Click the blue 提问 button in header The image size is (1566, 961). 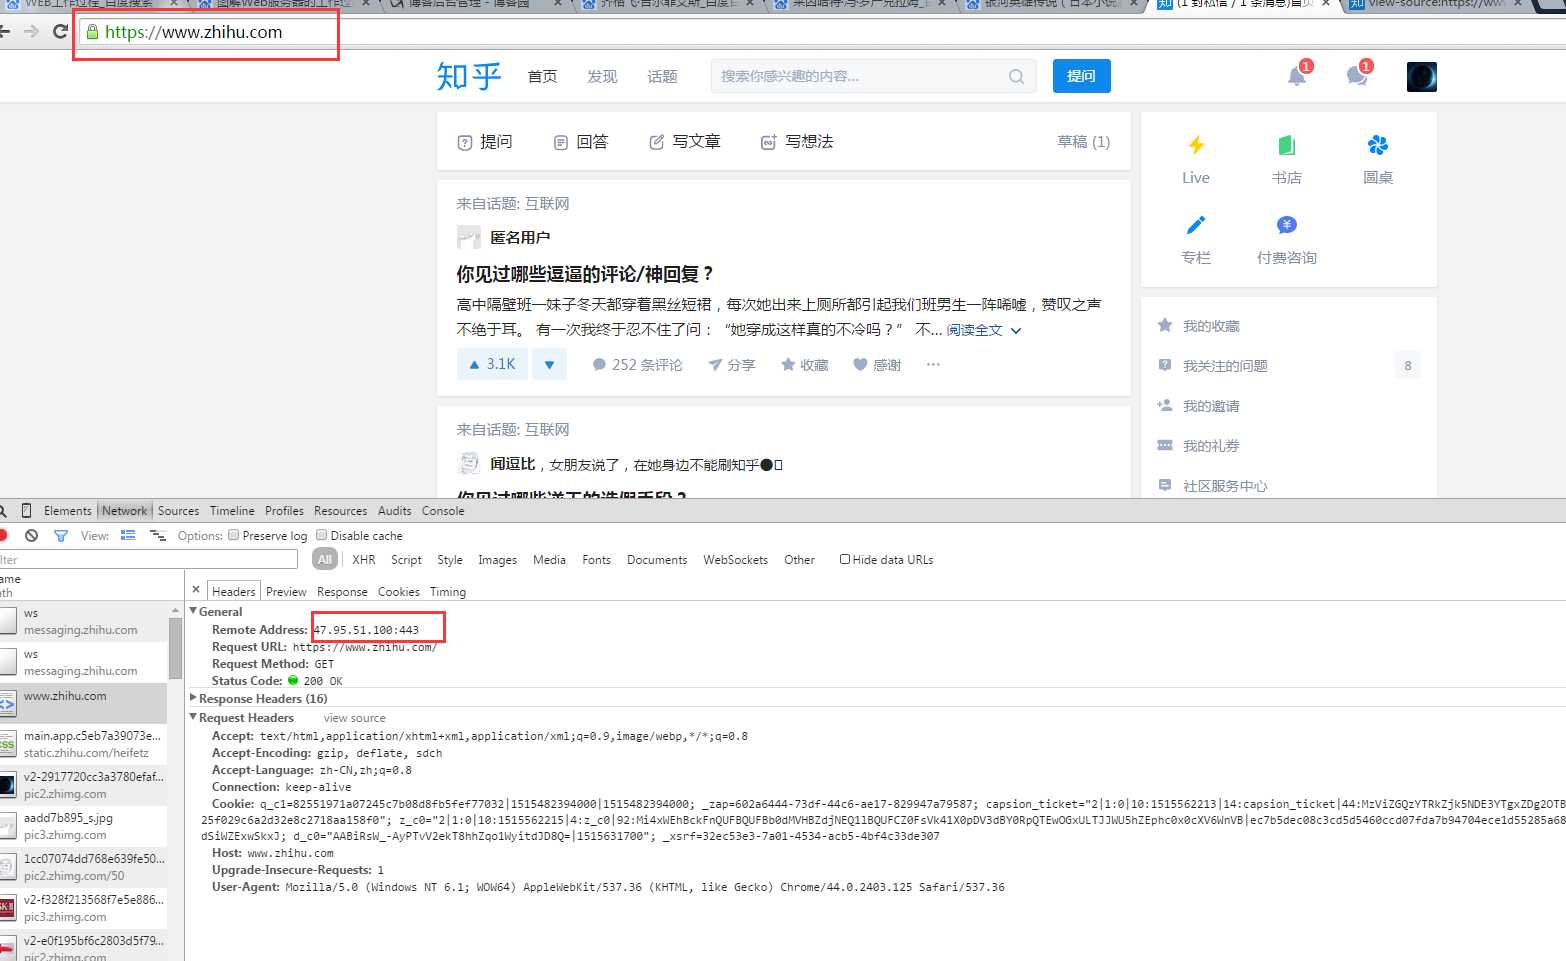pos(1081,76)
